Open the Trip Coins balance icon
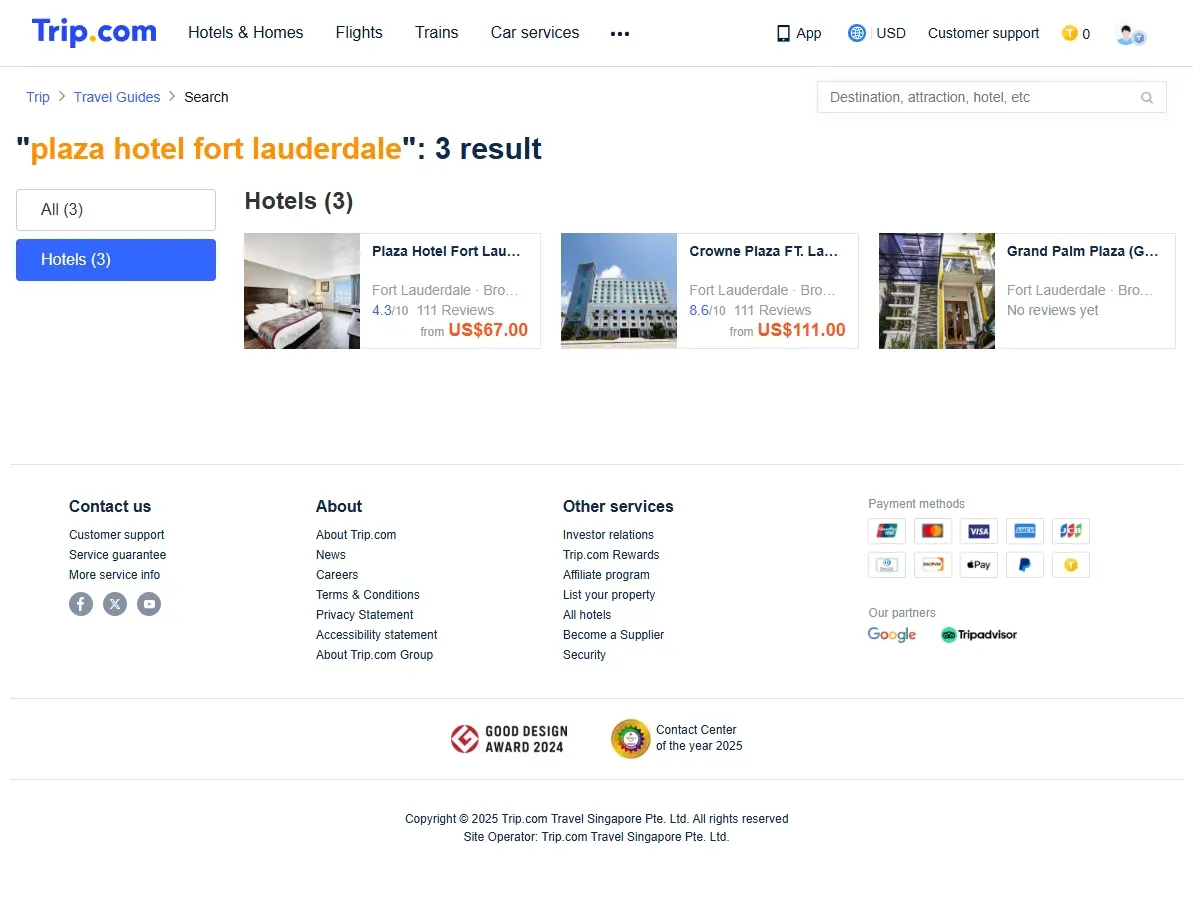 click(1069, 33)
